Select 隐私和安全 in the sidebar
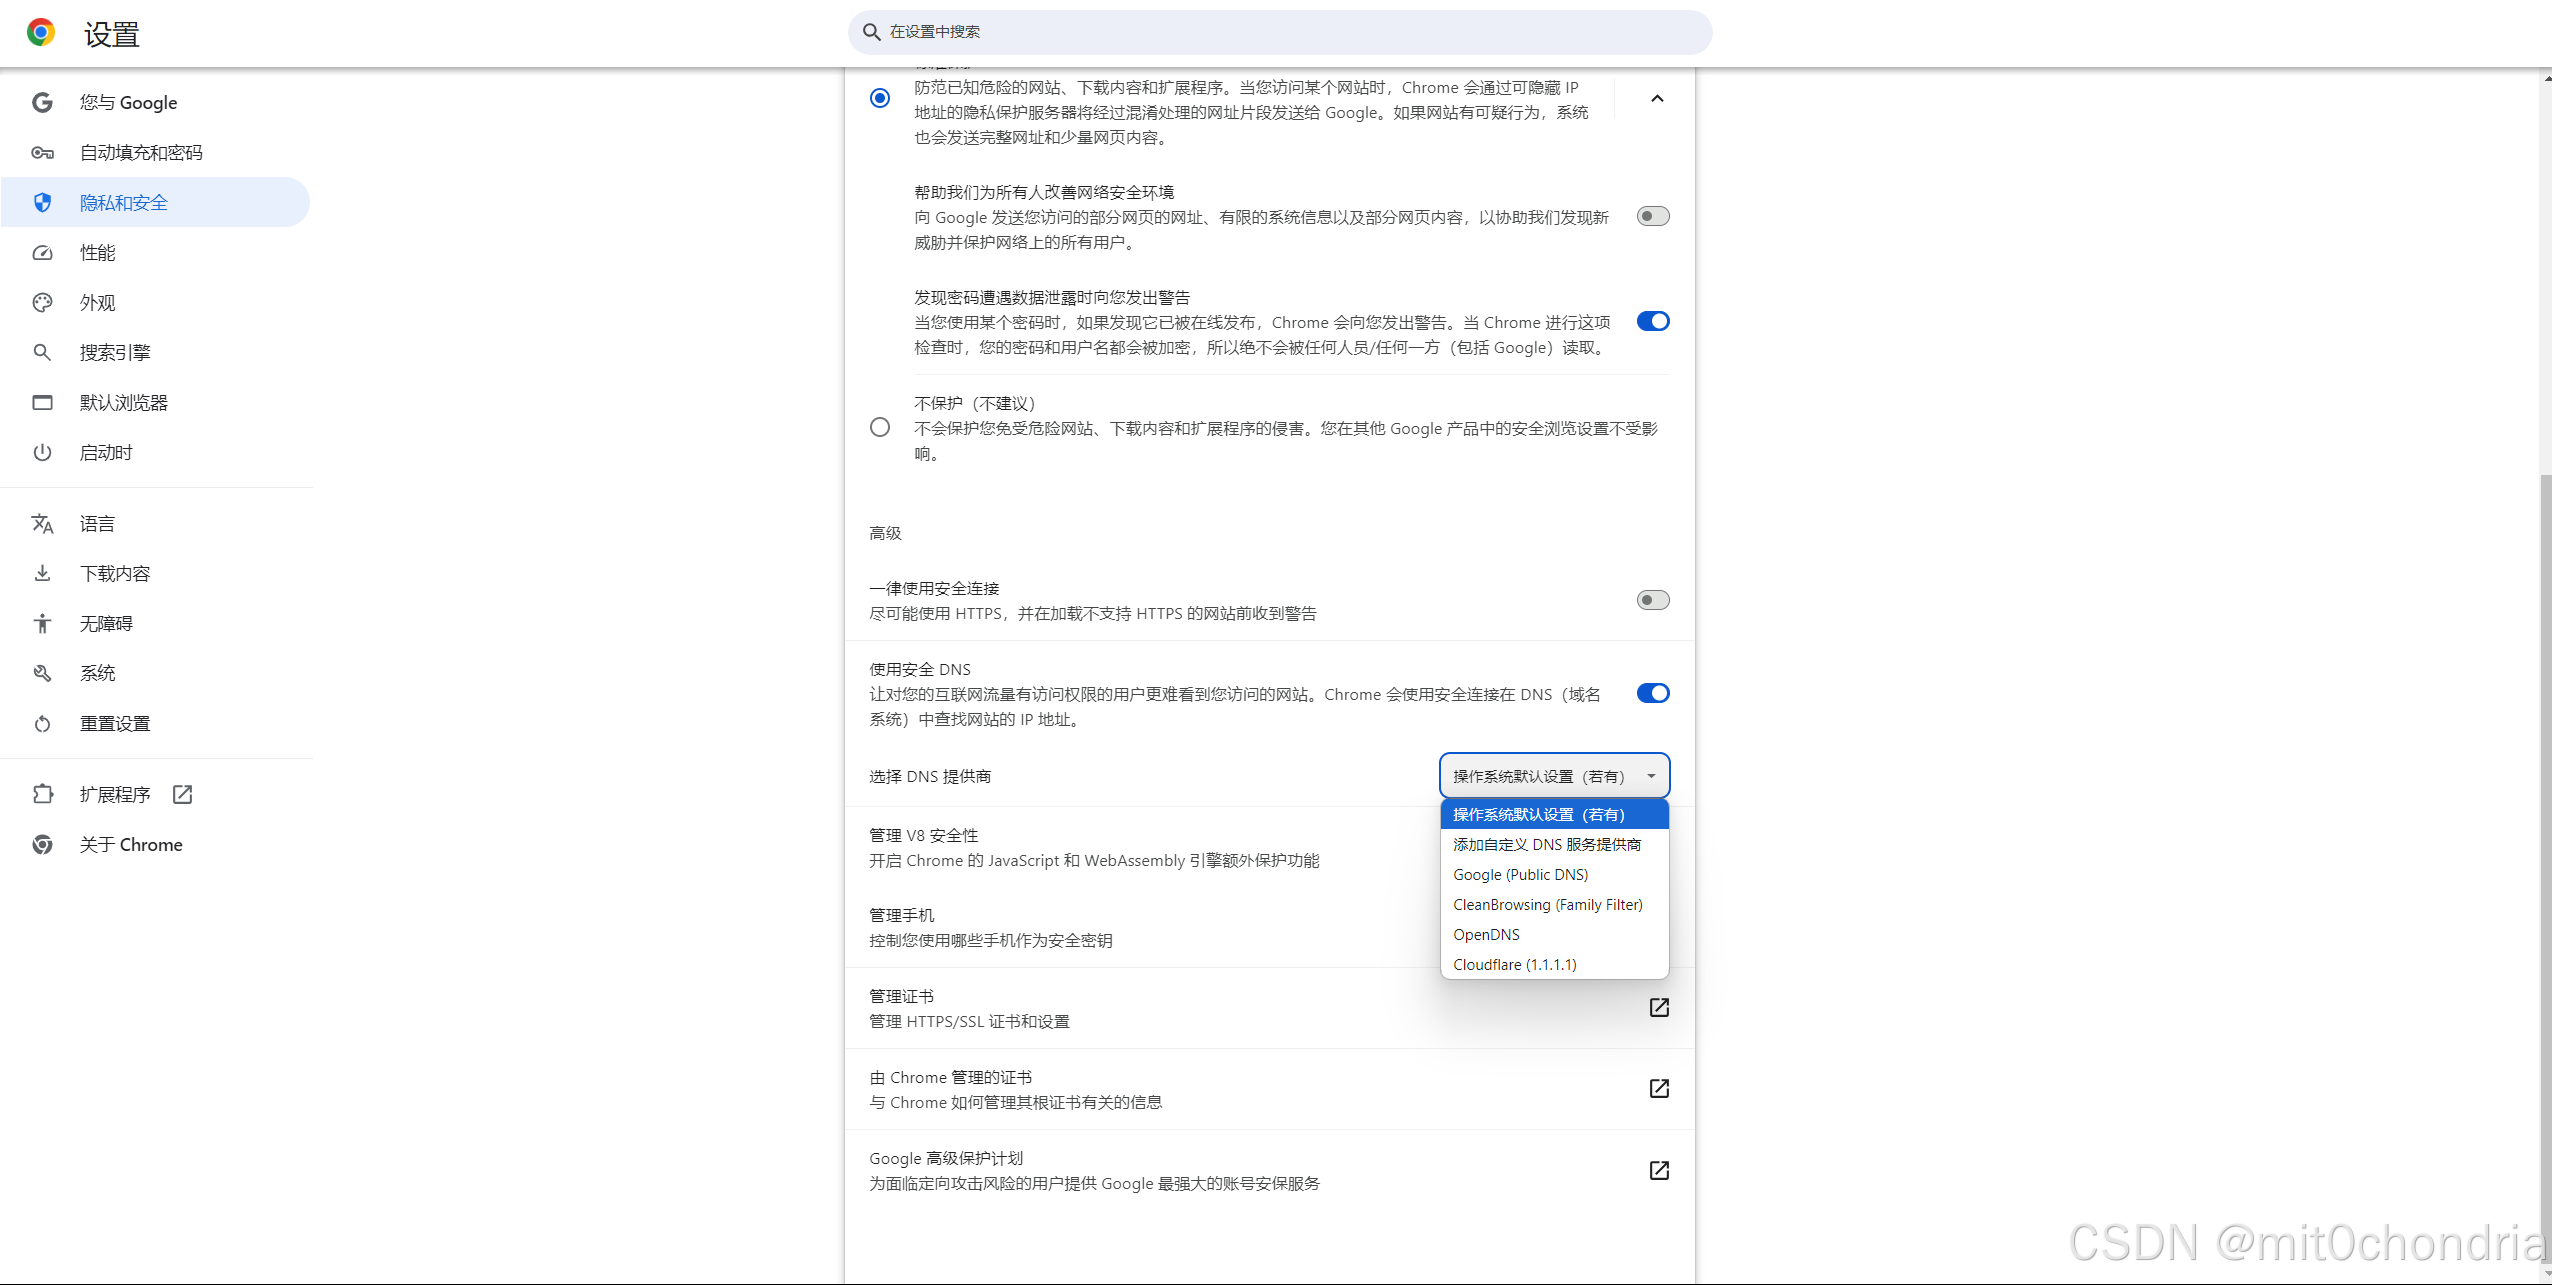The height and width of the screenshot is (1285, 2552). [x=124, y=202]
